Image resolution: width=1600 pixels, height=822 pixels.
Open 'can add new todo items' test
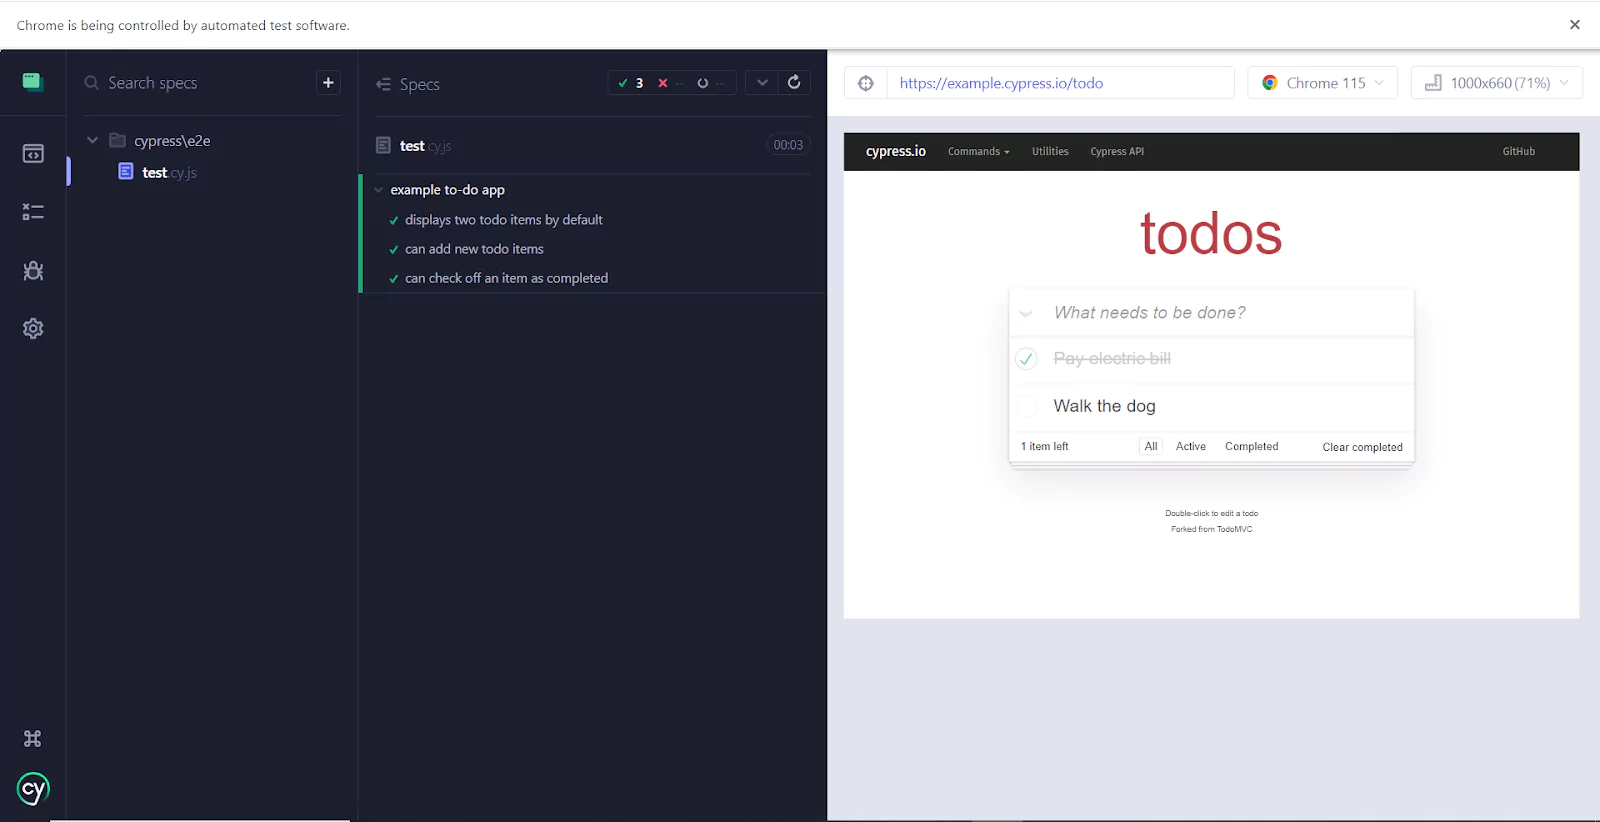474,249
